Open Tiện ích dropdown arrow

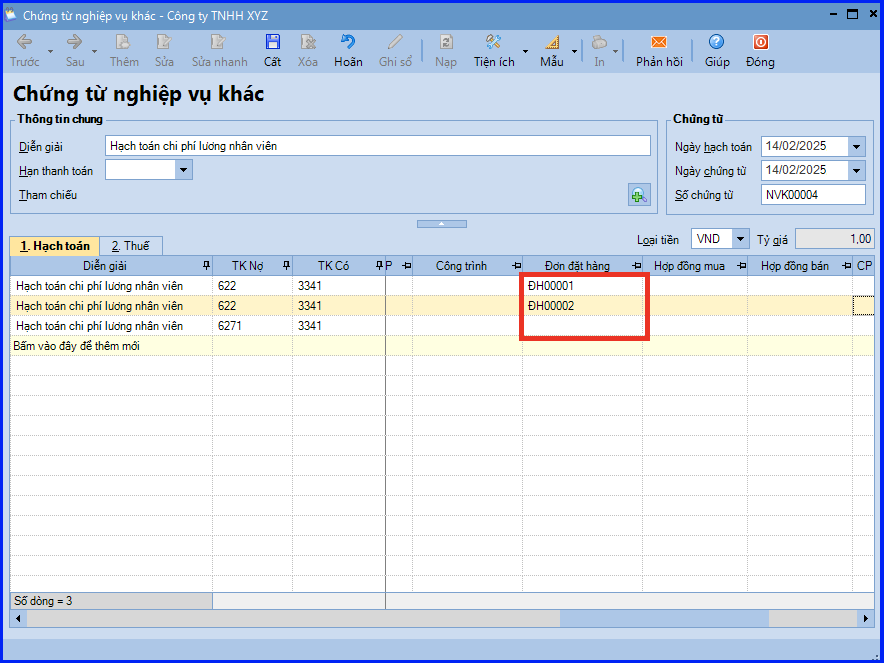tap(525, 52)
